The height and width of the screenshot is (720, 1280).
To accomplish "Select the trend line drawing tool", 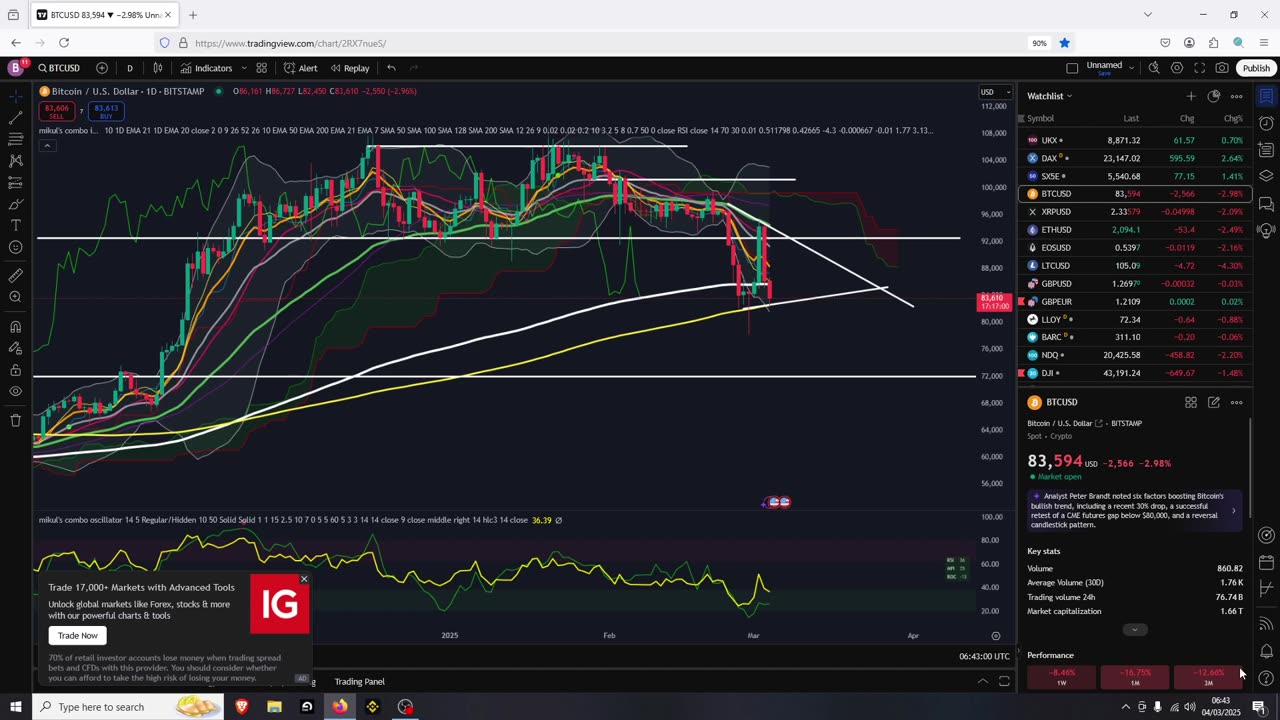I will [x=15, y=118].
